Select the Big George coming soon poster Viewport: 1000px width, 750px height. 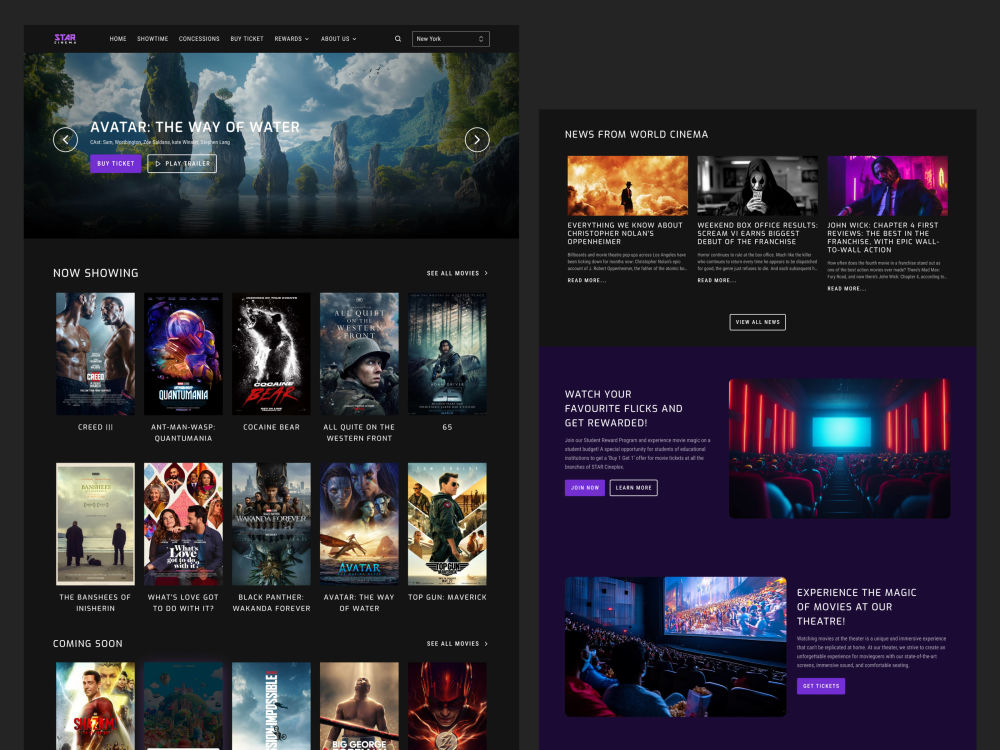coord(359,706)
